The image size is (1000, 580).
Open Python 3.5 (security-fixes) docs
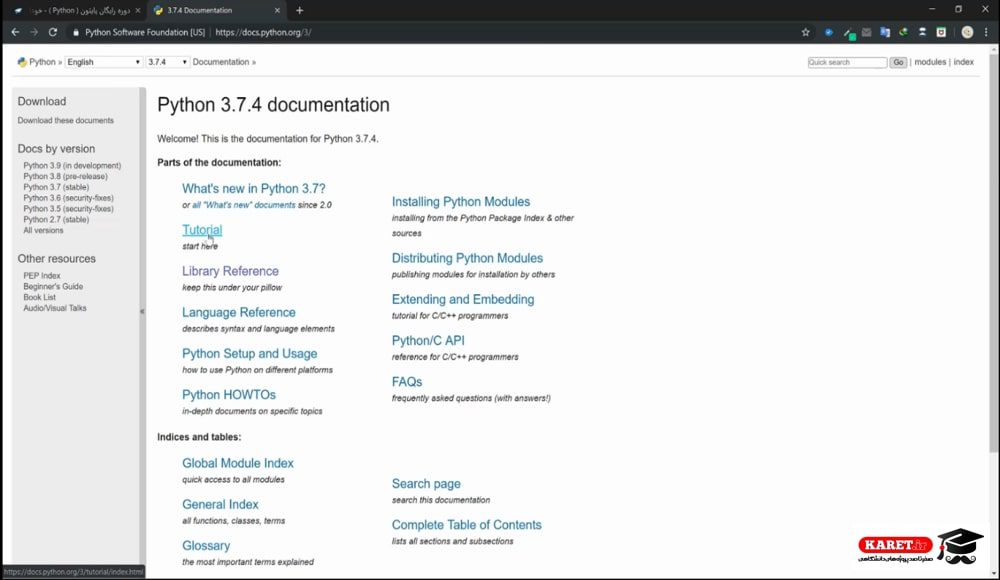68,209
